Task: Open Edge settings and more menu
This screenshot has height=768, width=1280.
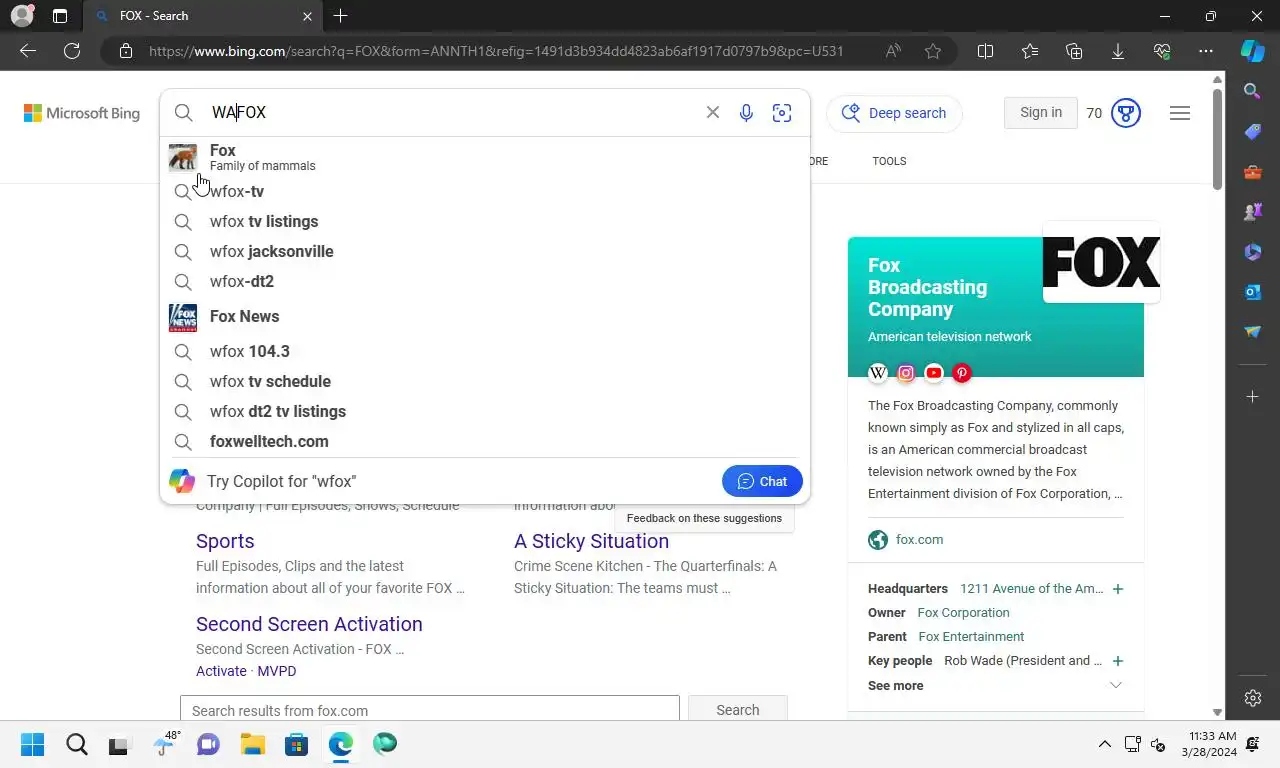Action: click(x=1206, y=51)
